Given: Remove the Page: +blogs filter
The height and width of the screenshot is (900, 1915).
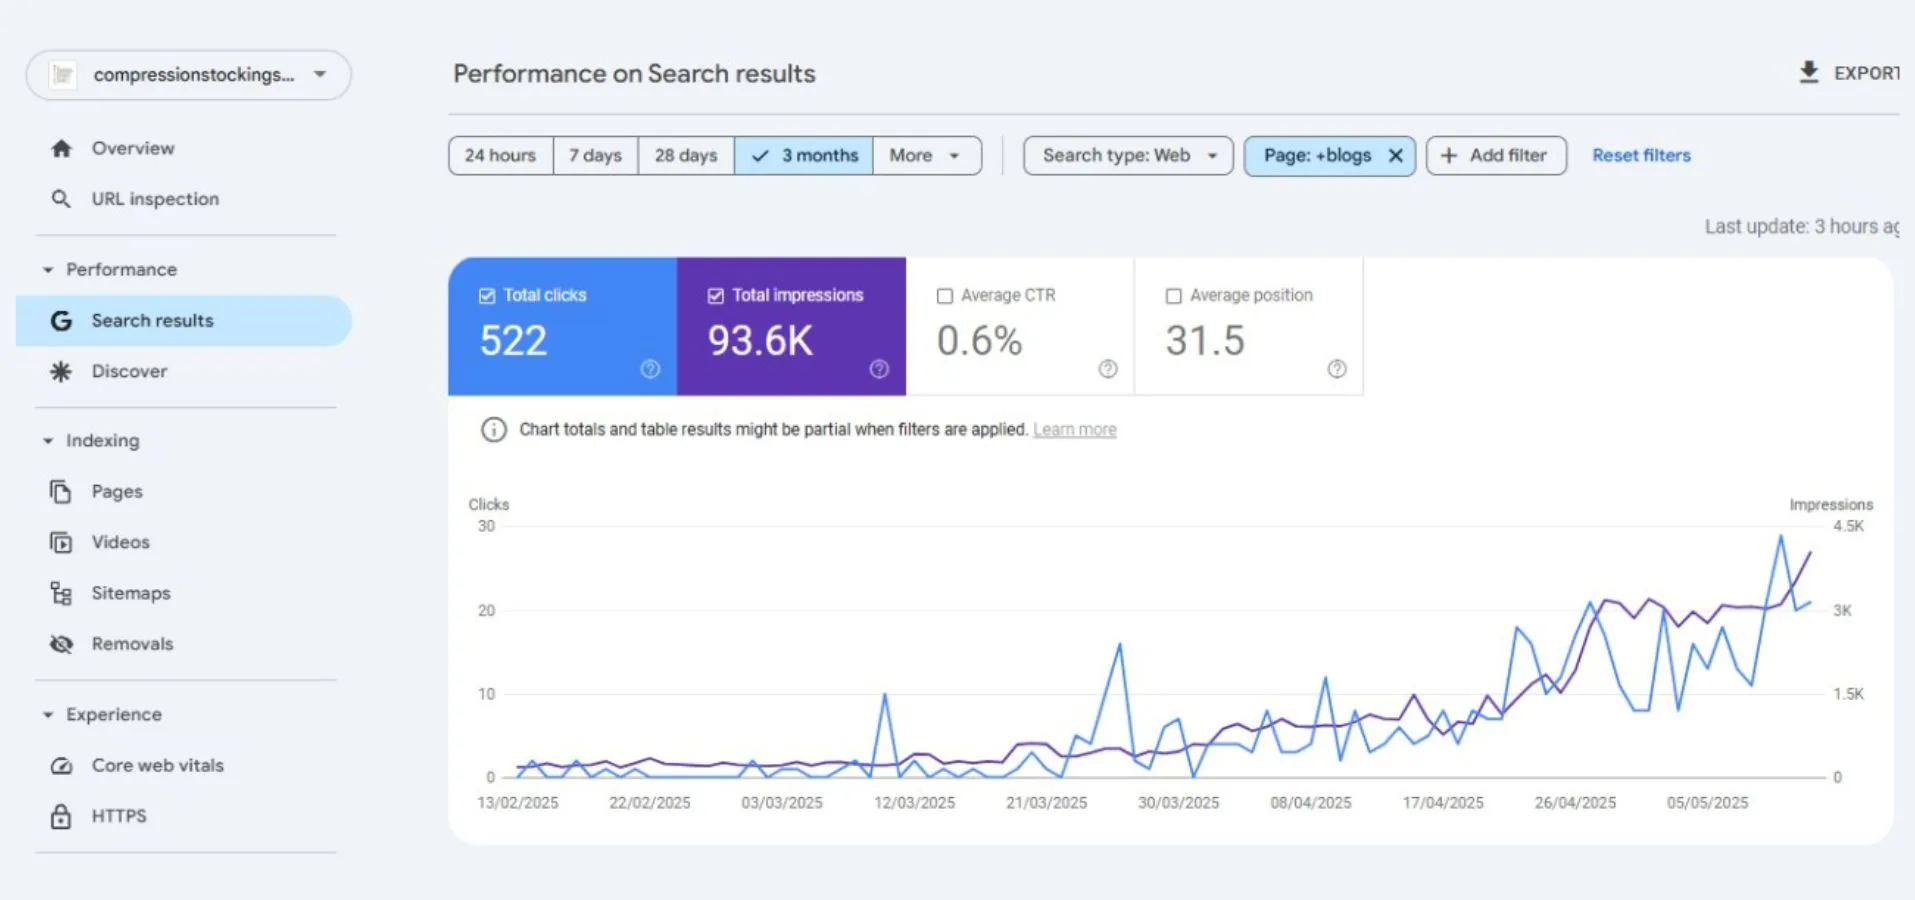Looking at the screenshot, I should pyautogui.click(x=1395, y=156).
